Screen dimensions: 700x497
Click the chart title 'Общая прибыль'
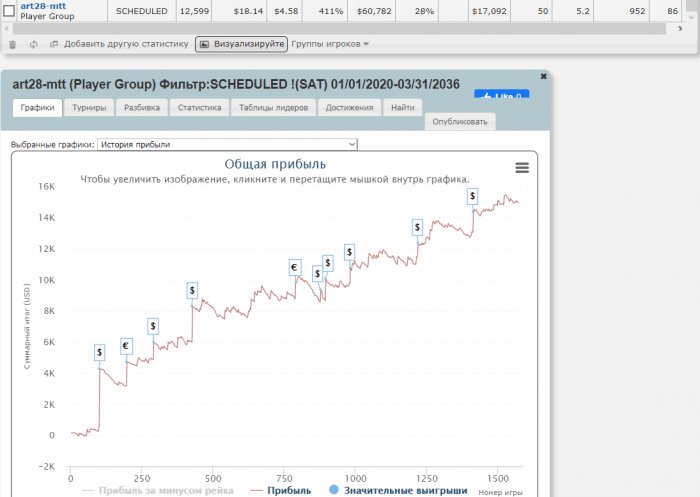275,164
